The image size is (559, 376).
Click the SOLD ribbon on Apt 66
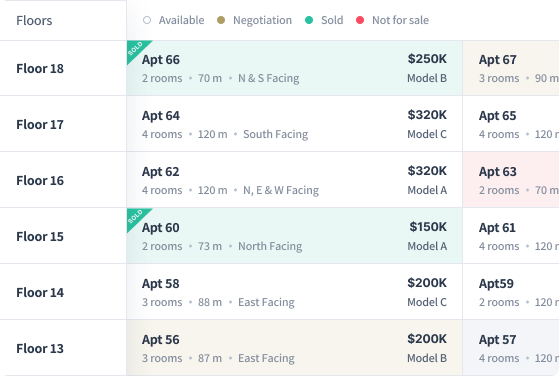[x=135, y=49]
